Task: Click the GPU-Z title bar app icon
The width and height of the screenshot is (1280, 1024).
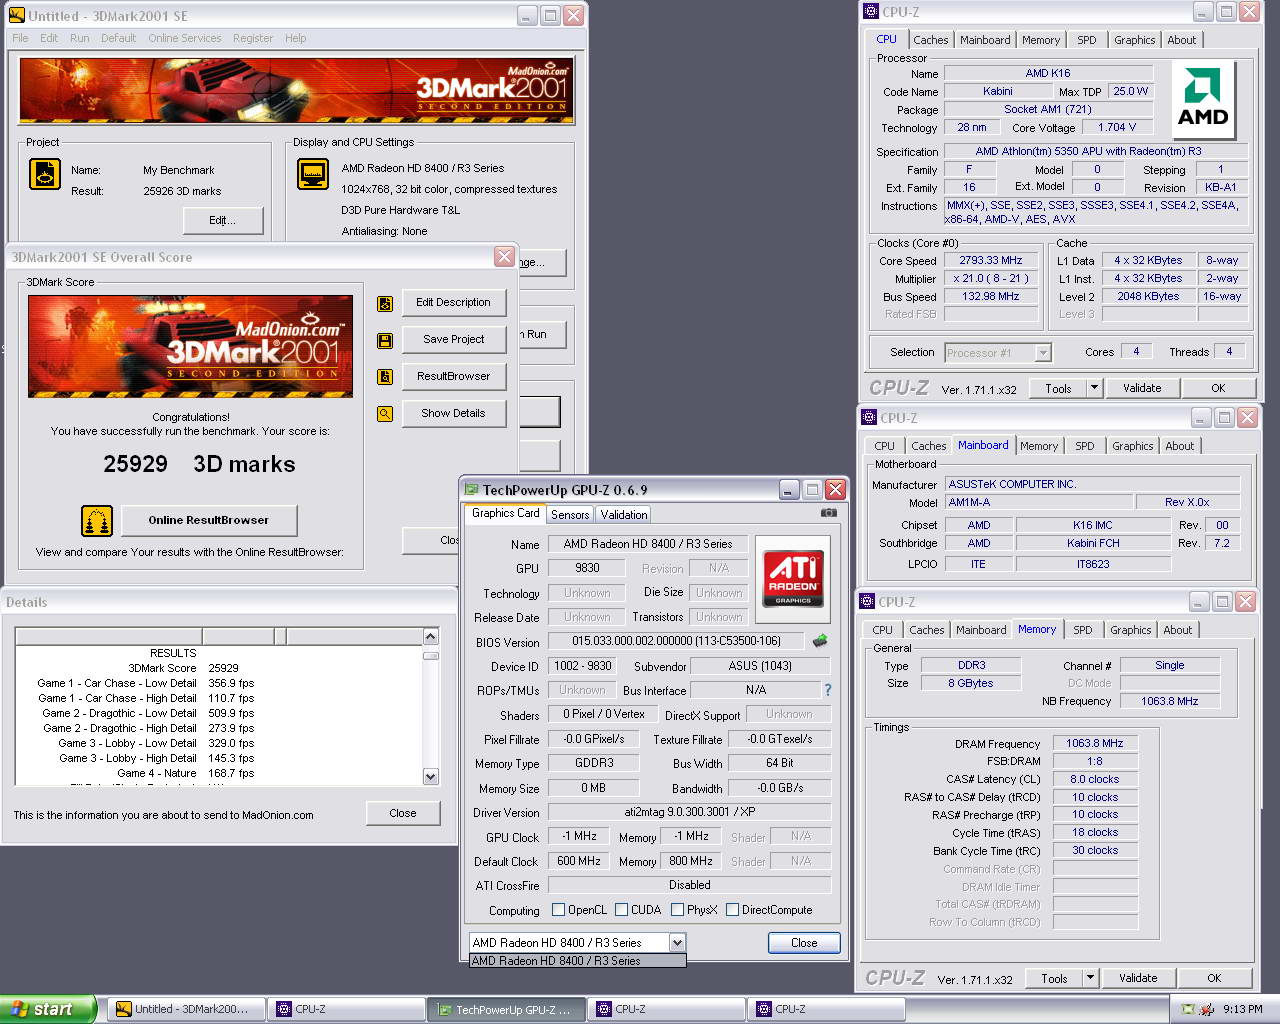Action: pyautogui.click(x=471, y=490)
